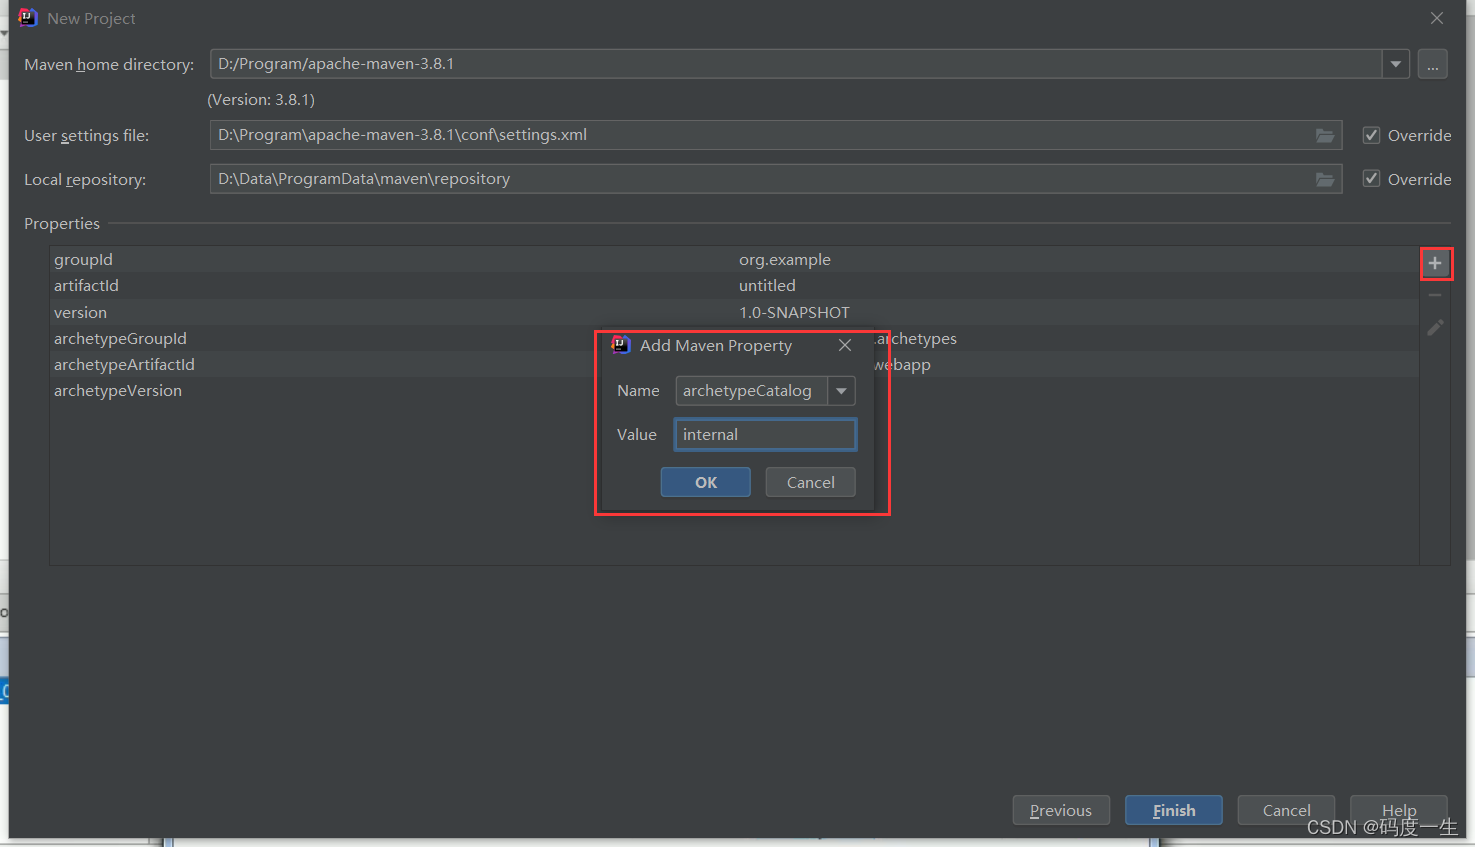The height and width of the screenshot is (847, 1475).
Task: Click the IntelliJ icon in New Project title
Action: (x=28, y=18)
